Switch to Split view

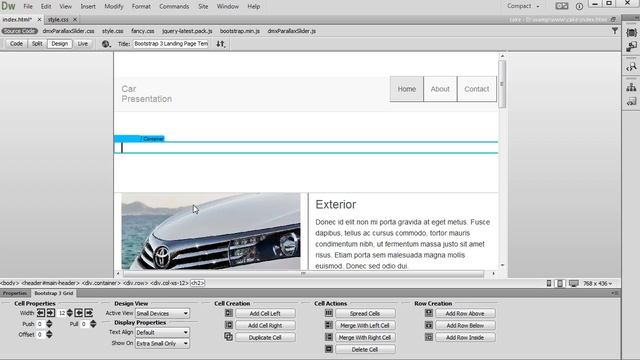(37, 44)
